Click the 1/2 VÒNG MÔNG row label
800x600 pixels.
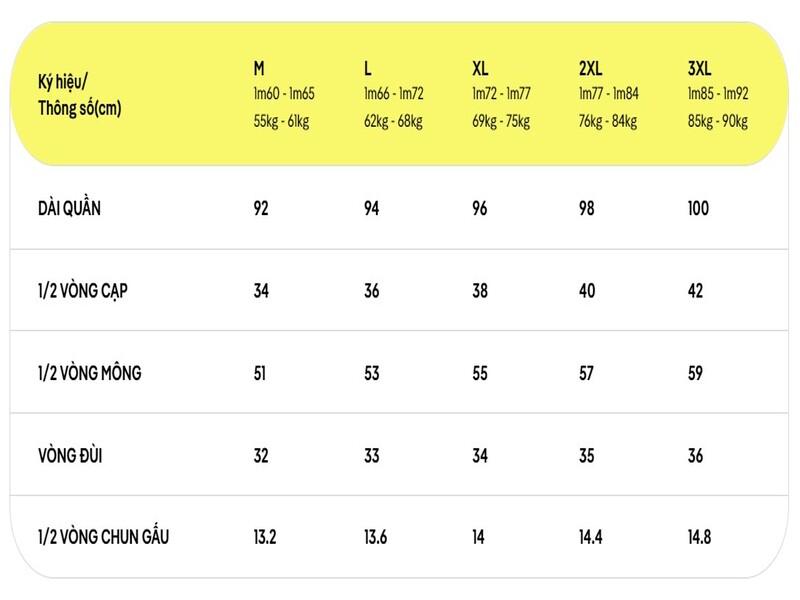88,373
